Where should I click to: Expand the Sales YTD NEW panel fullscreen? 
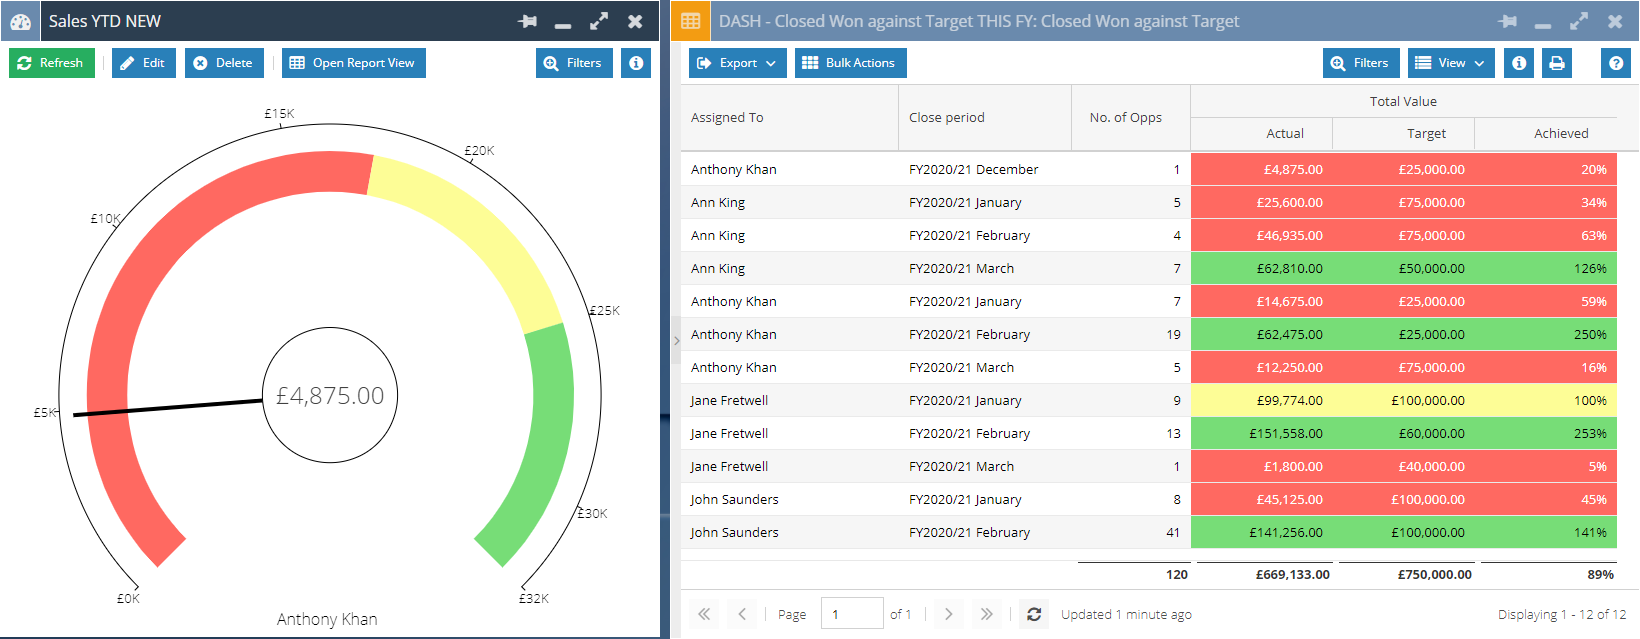[599, 21]
